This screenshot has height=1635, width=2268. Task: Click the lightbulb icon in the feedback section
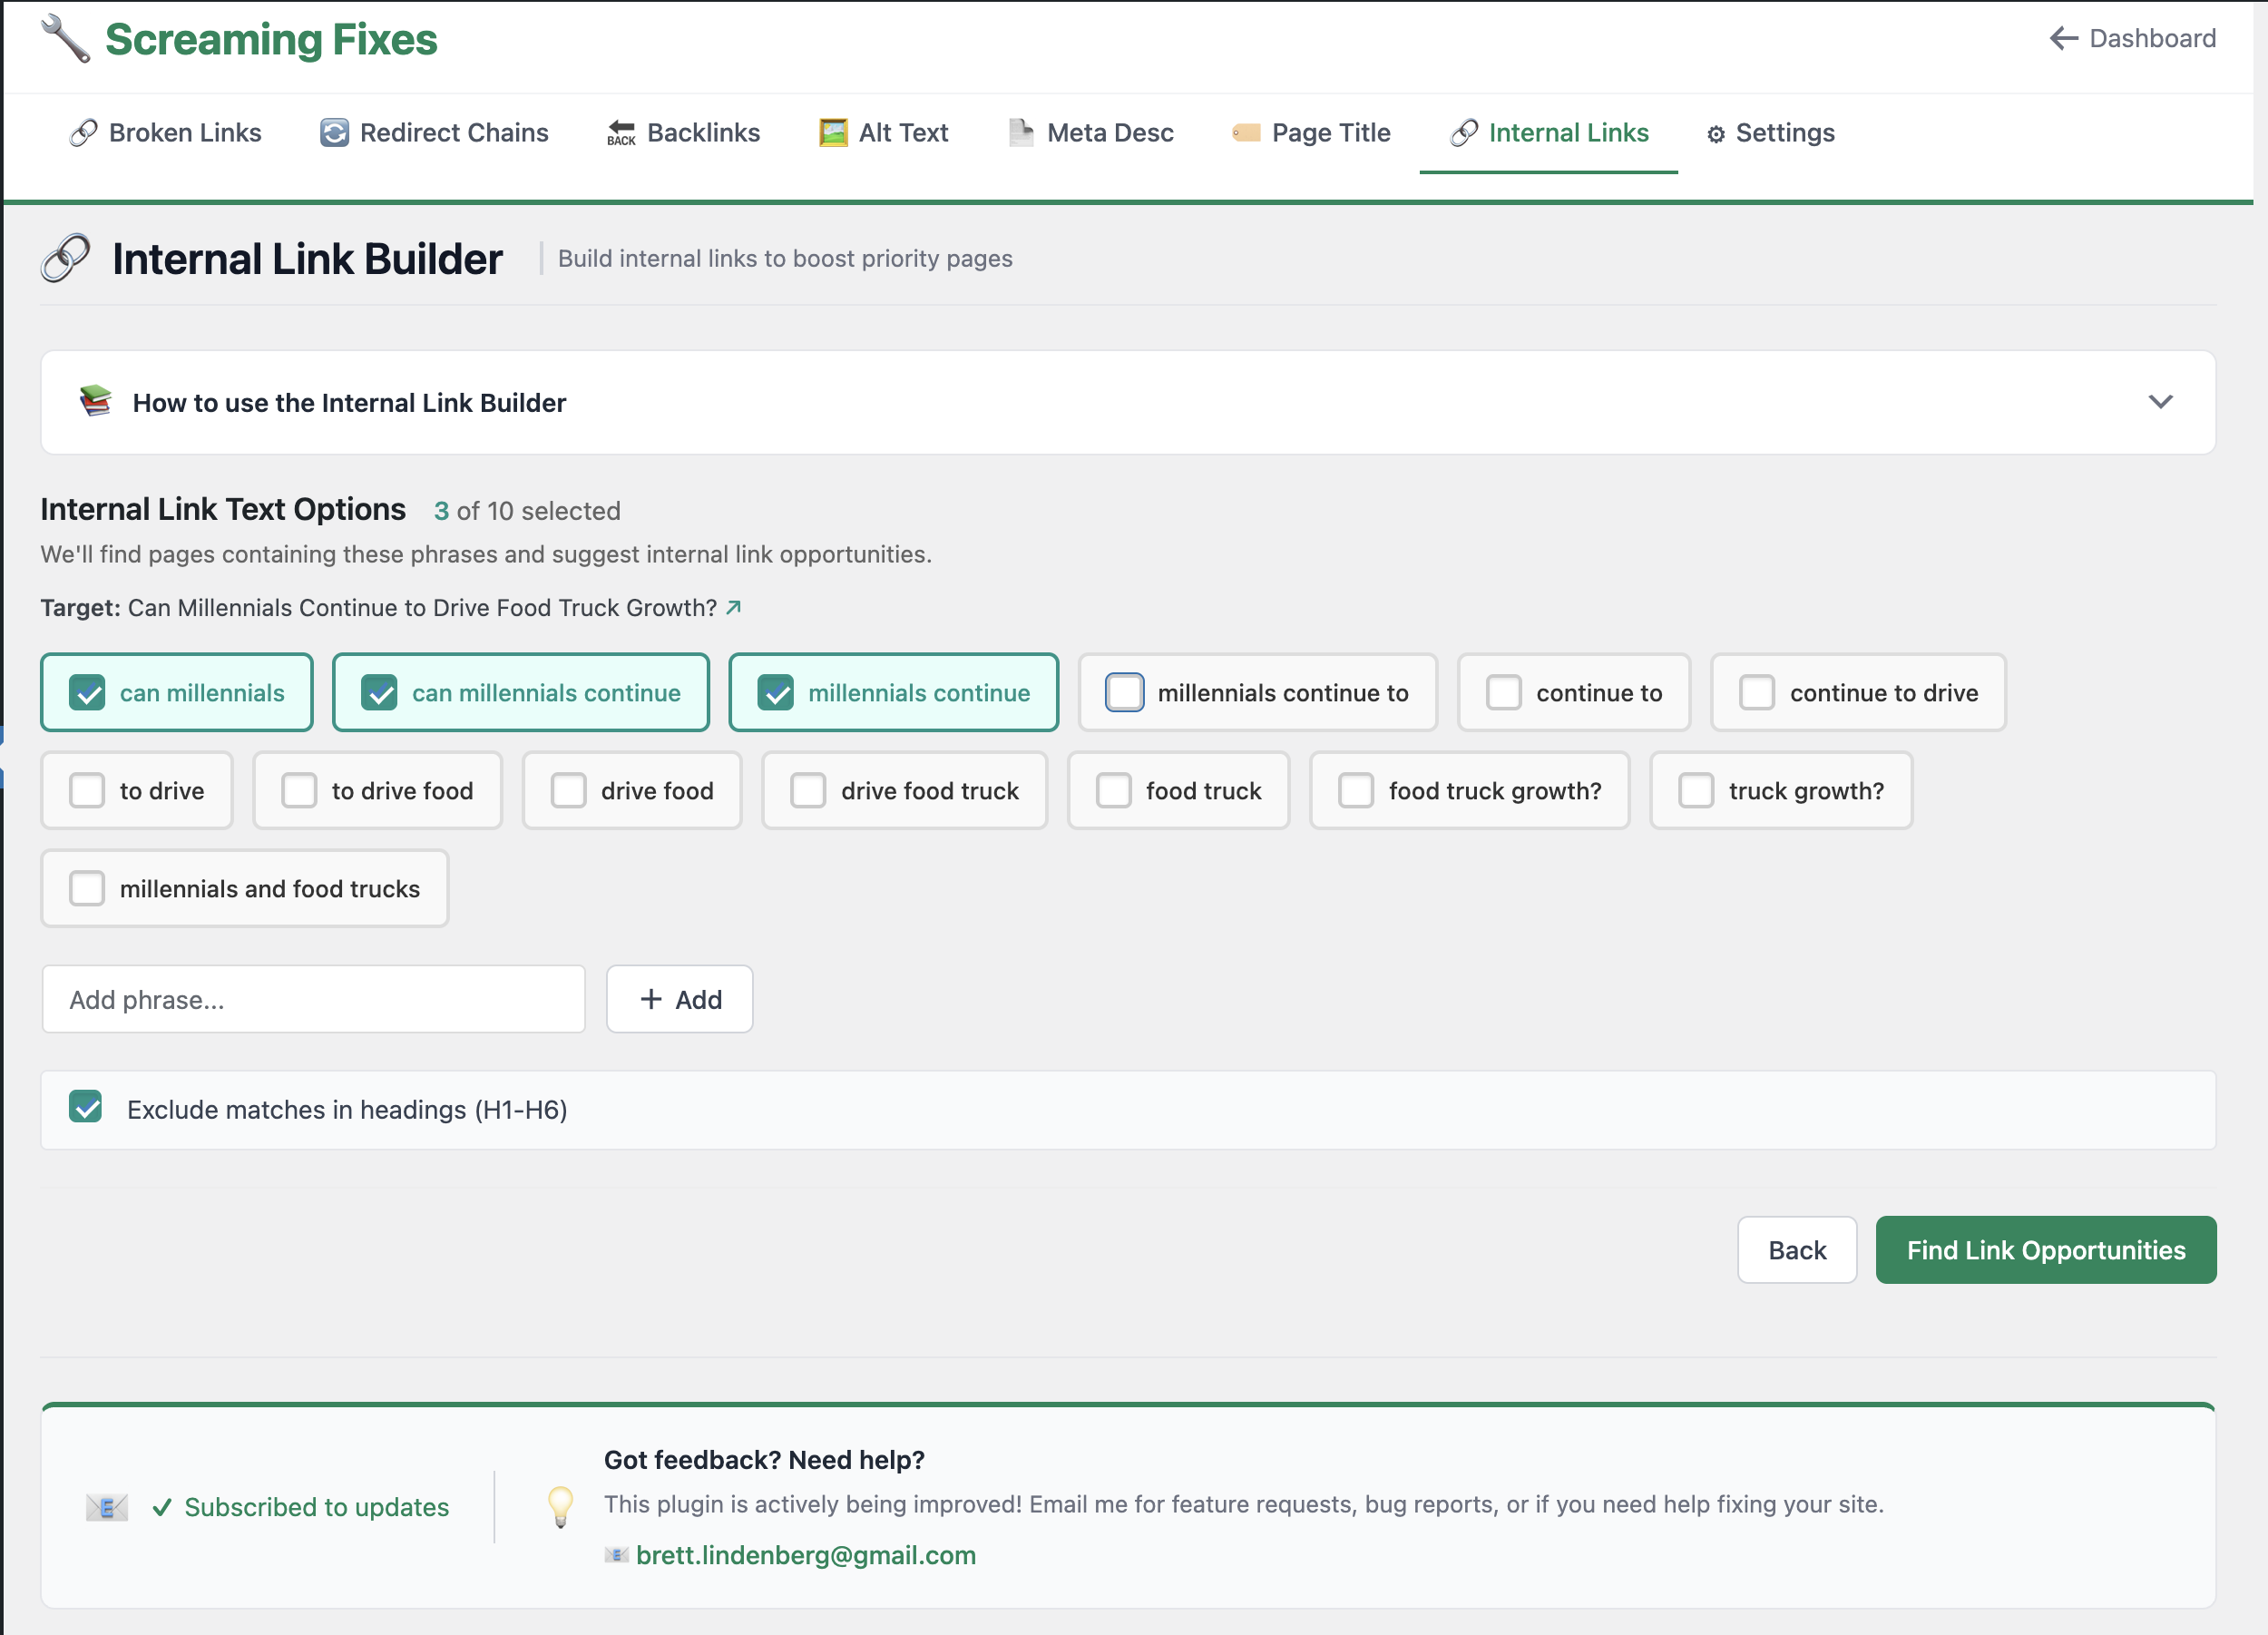(561, 1505)
